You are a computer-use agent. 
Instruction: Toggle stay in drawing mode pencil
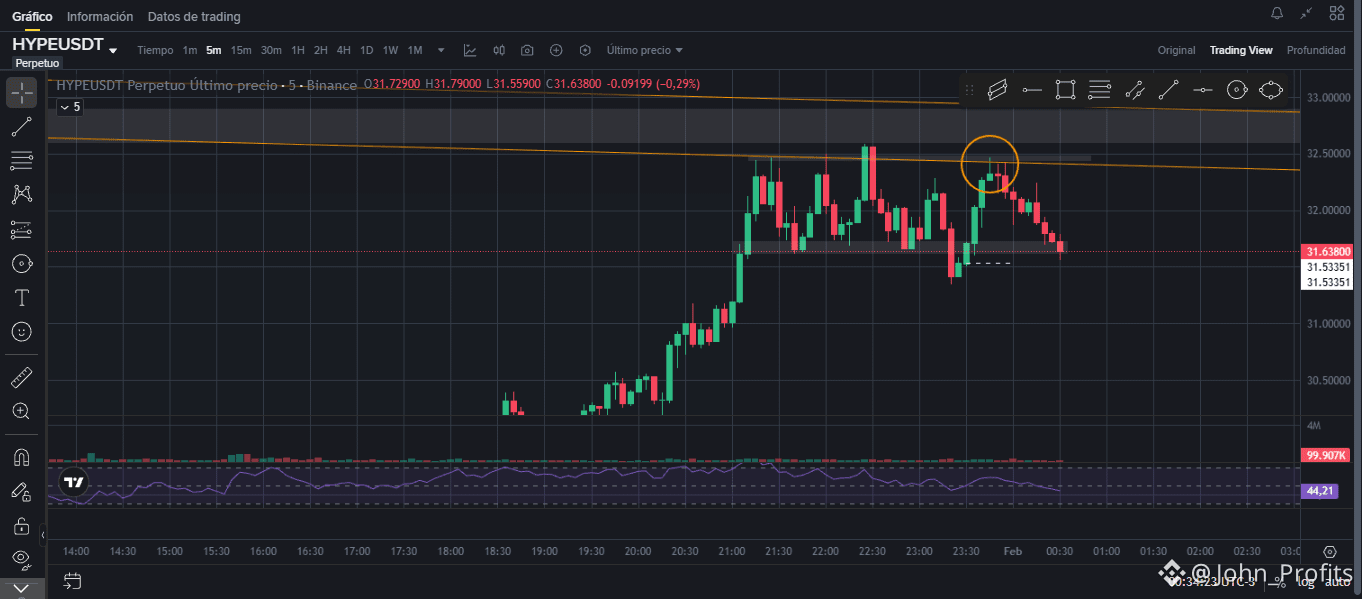point(22,491)
